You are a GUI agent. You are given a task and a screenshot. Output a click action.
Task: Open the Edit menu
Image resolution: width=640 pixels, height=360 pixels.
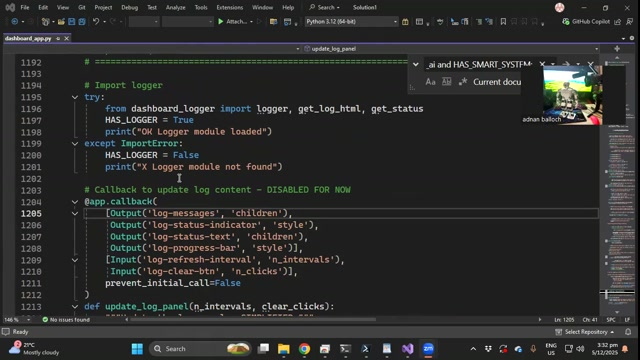[43, 7]
